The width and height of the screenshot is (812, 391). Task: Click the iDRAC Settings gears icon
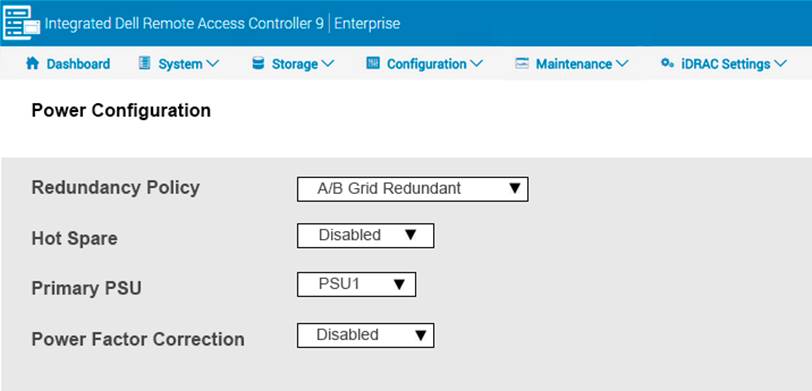[667, 63]
